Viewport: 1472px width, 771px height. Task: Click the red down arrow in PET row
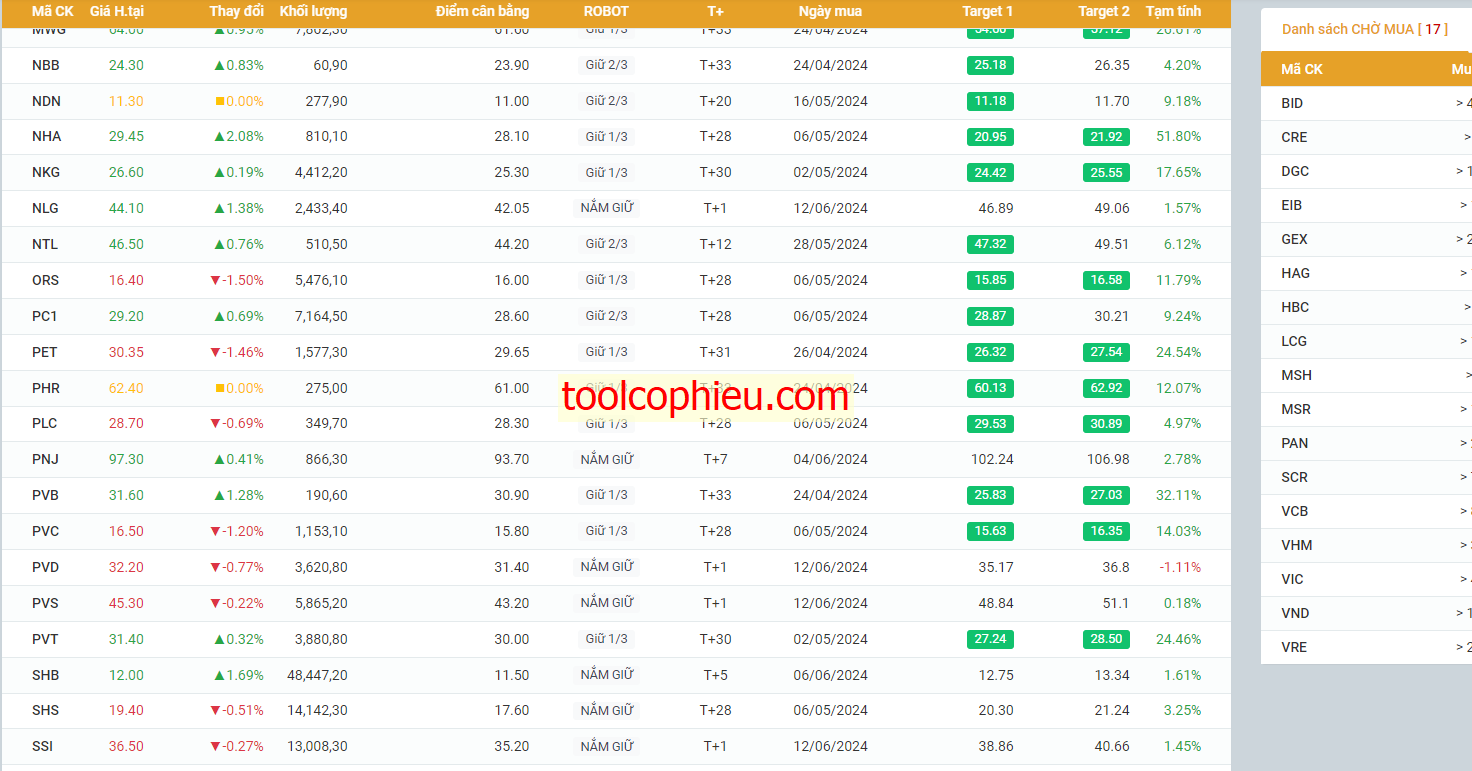pos(215,353)
